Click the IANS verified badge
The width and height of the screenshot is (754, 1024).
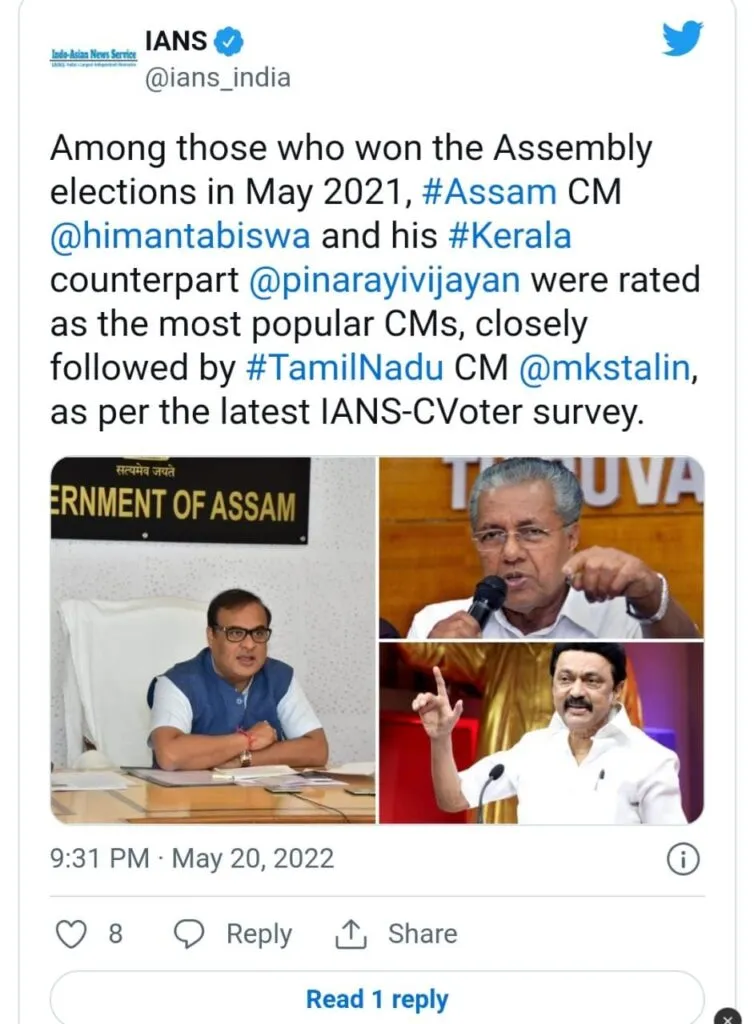tap(229, 42)
